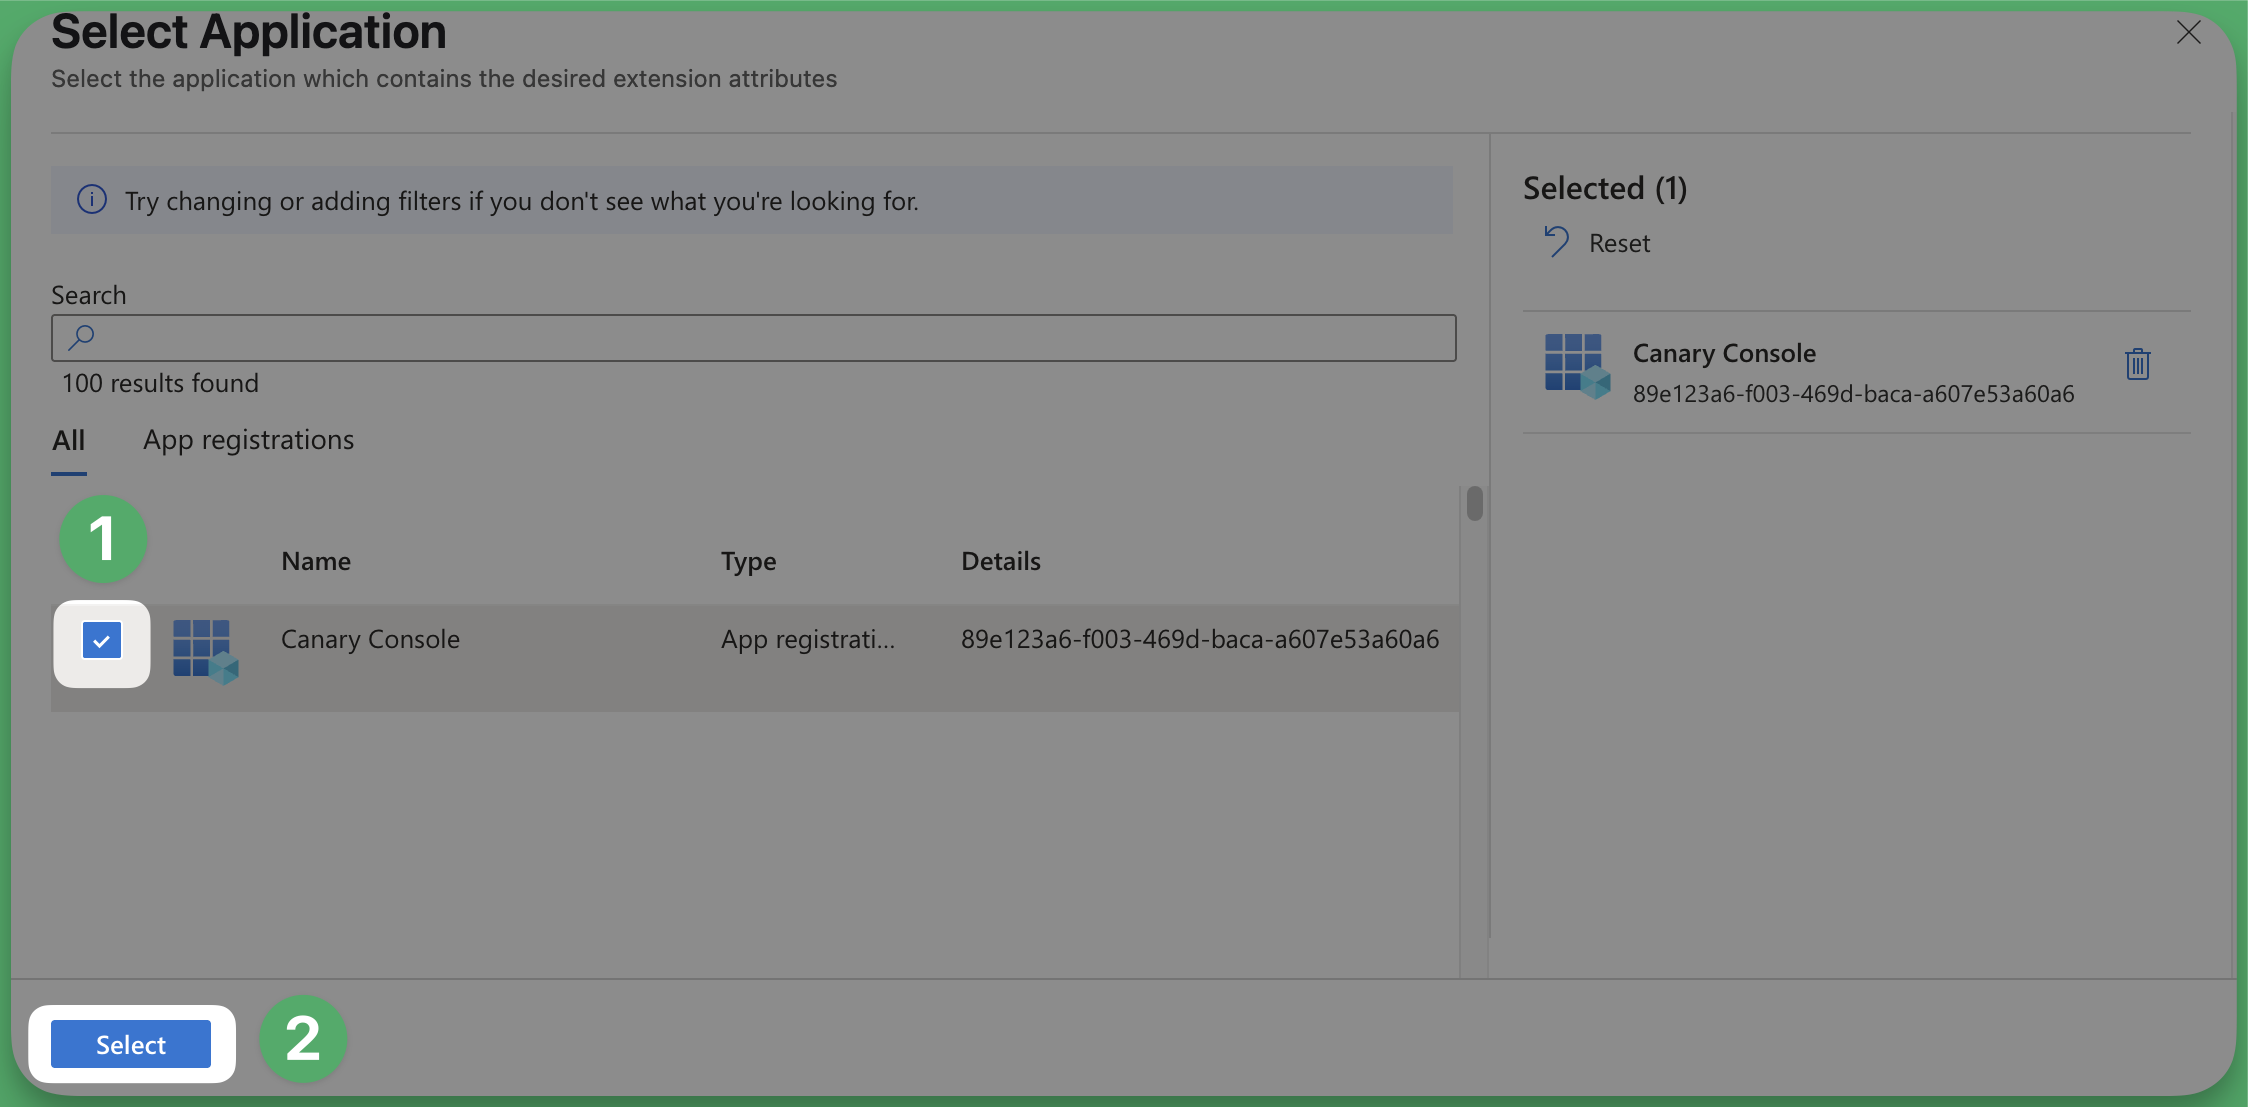This screenshot has width=2248, height=1107.
Task: Click the info icon in the filter tip banner
Action: pos(92,200)
